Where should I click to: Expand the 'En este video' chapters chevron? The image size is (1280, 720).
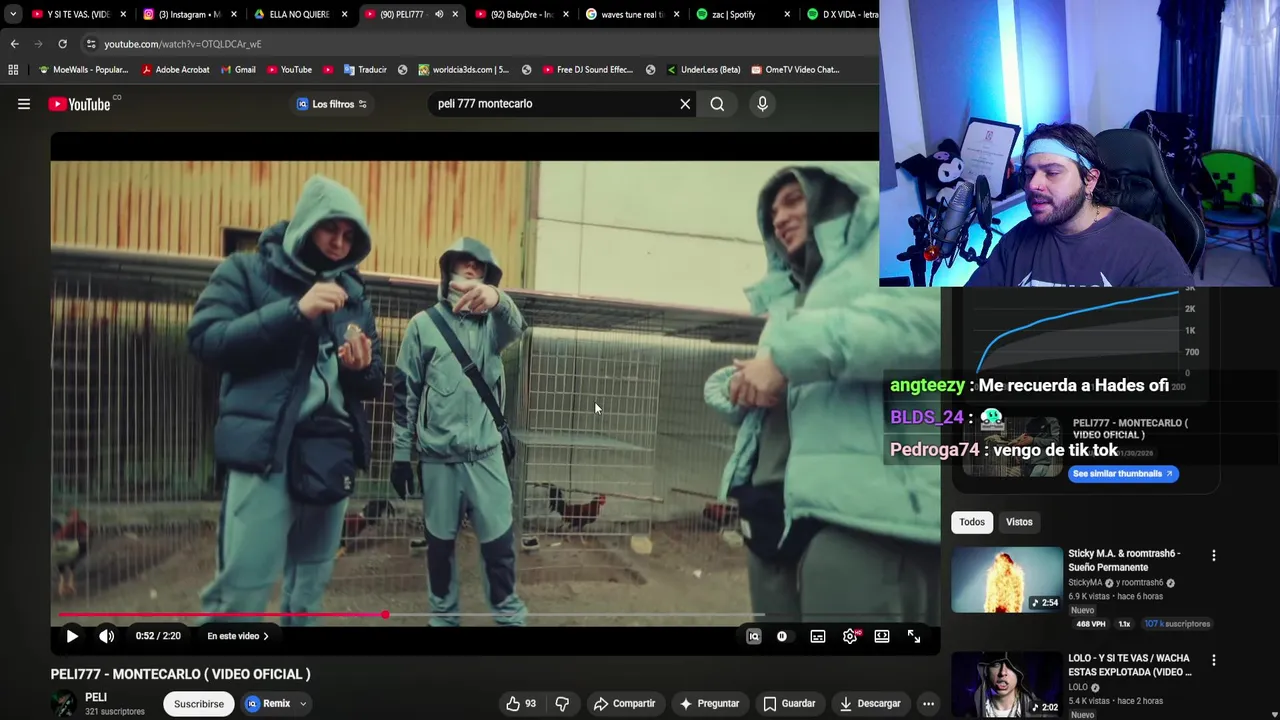(265, 636)
